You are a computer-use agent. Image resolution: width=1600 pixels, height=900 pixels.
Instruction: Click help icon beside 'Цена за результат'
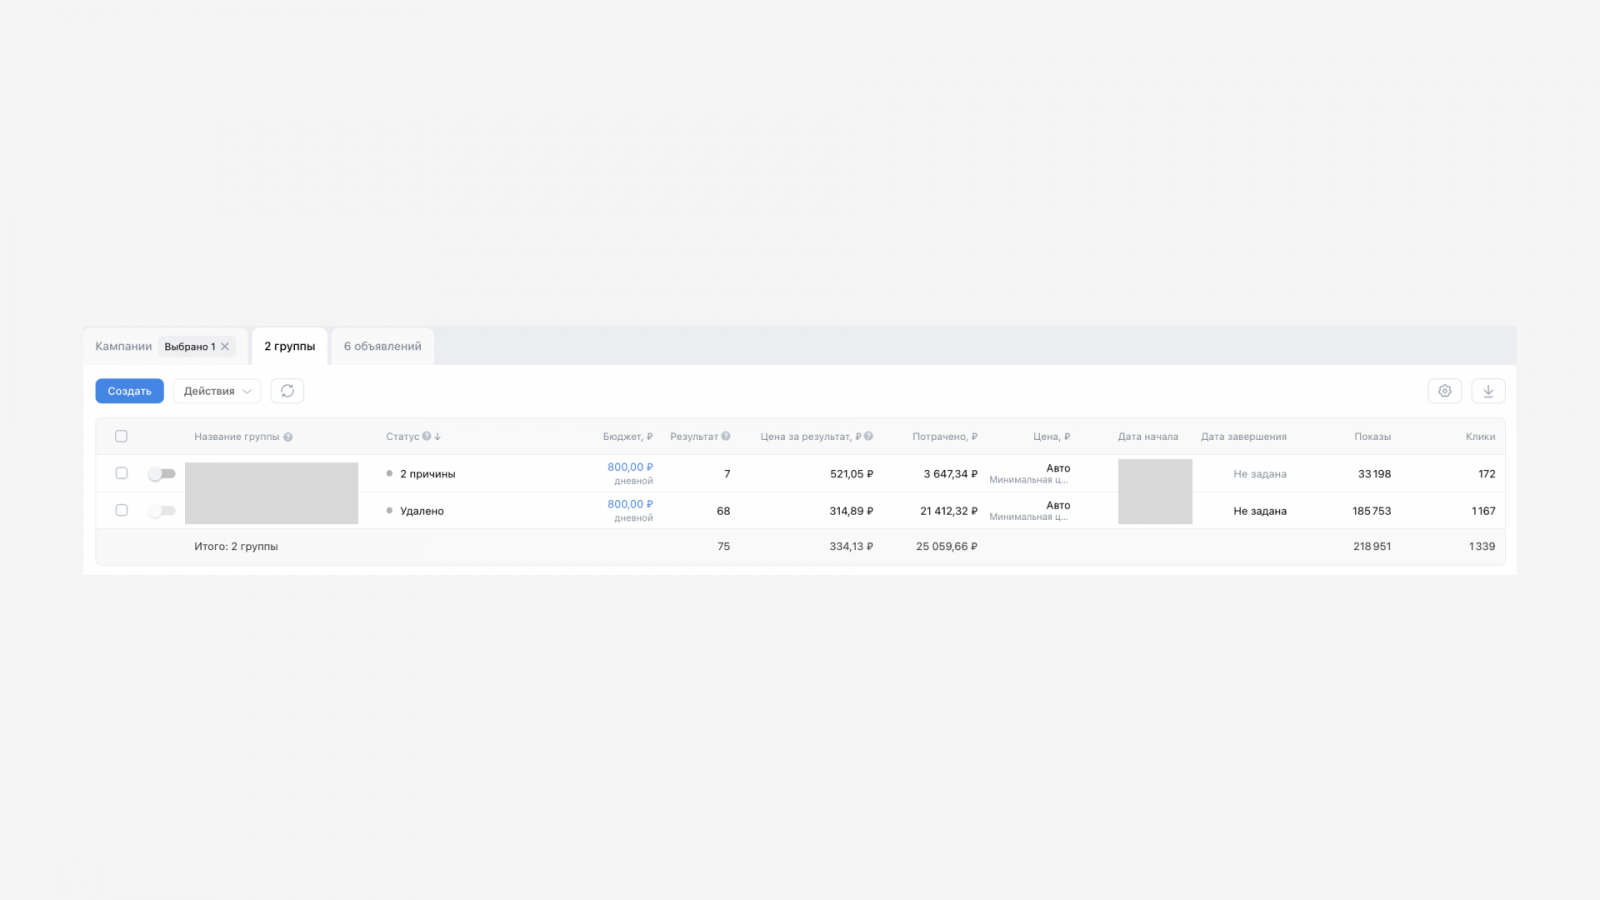[x=868, y=436]
